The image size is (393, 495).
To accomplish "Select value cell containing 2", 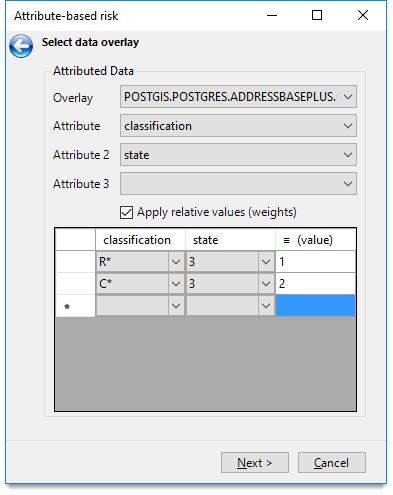I will coord(315,284).
